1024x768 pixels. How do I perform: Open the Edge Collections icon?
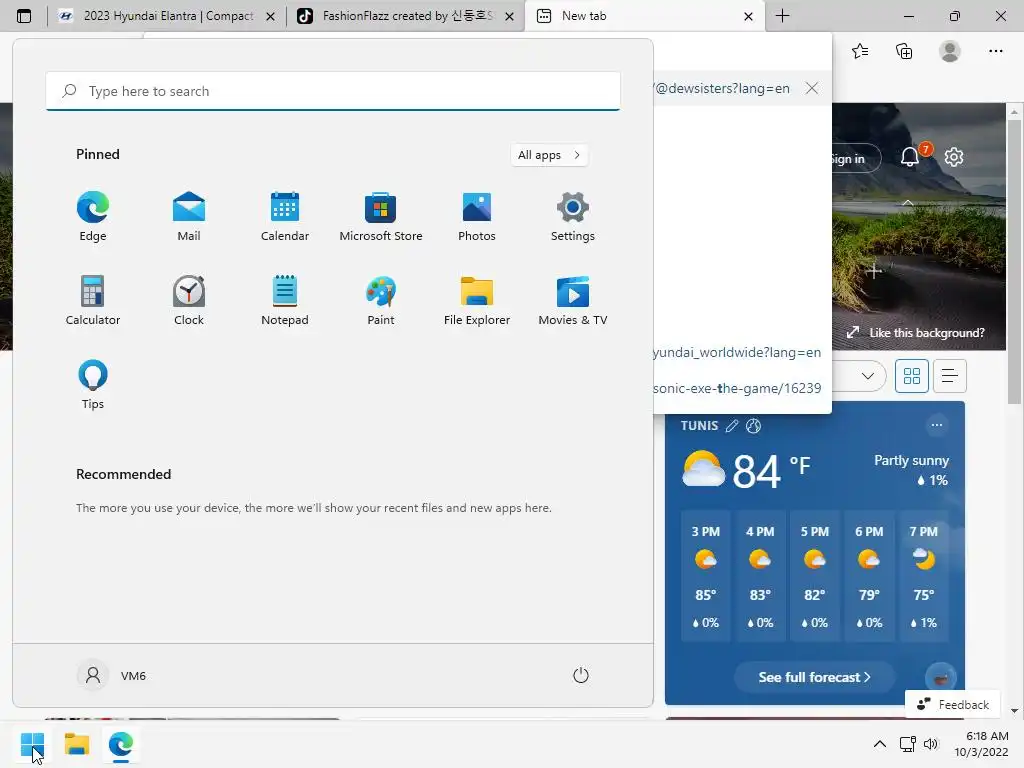(904, 51)
